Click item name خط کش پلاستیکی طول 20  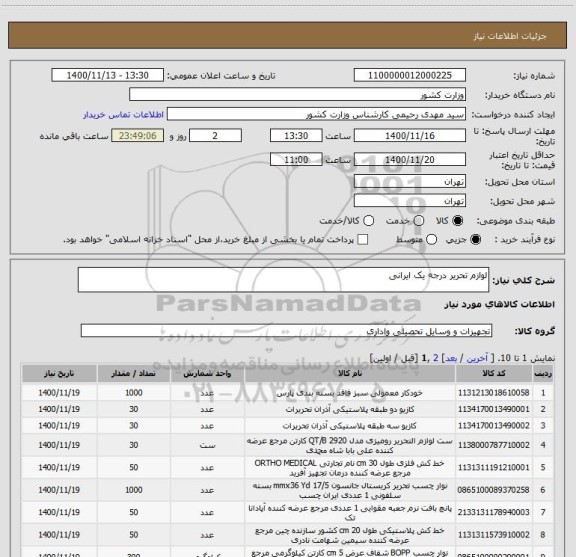click(350, 535)
